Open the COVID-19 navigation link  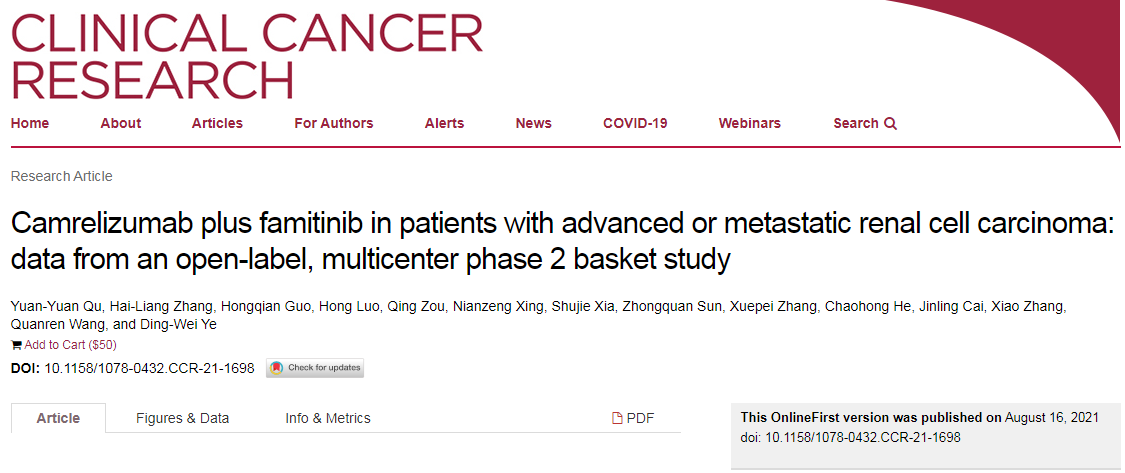click(635, 123)
